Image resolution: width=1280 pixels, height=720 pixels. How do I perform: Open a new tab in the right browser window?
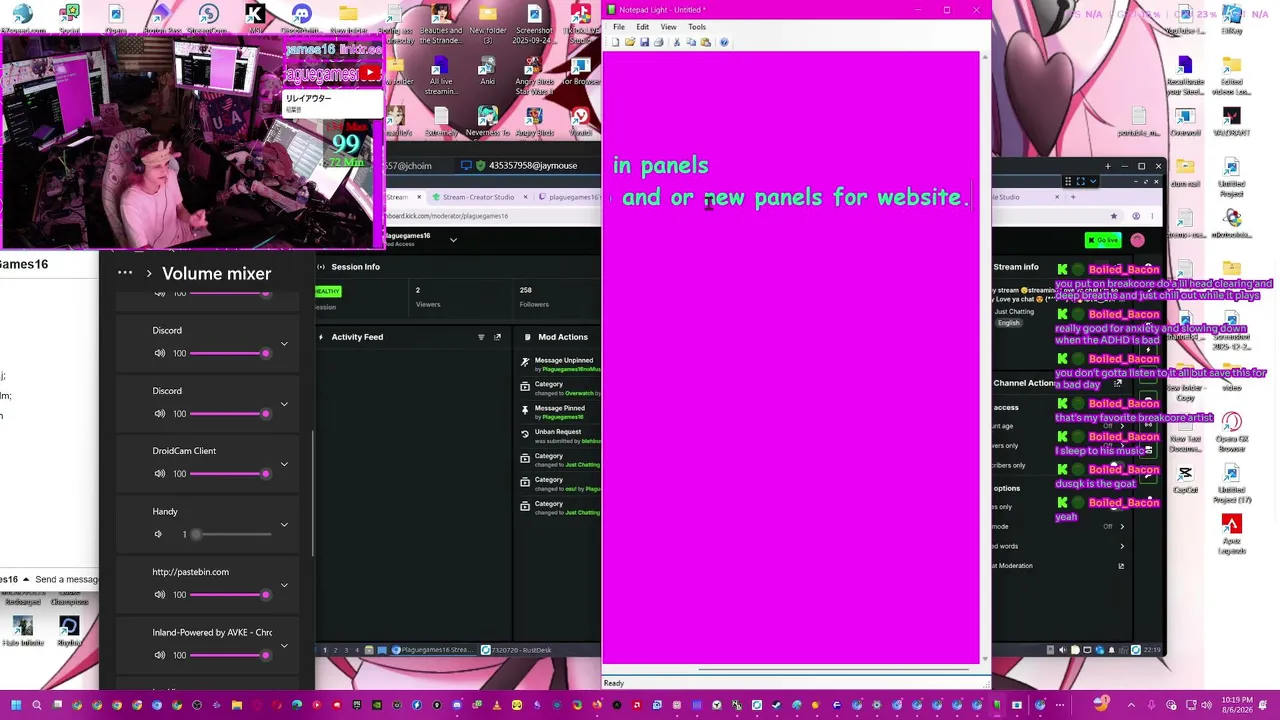coord(1073,197)
